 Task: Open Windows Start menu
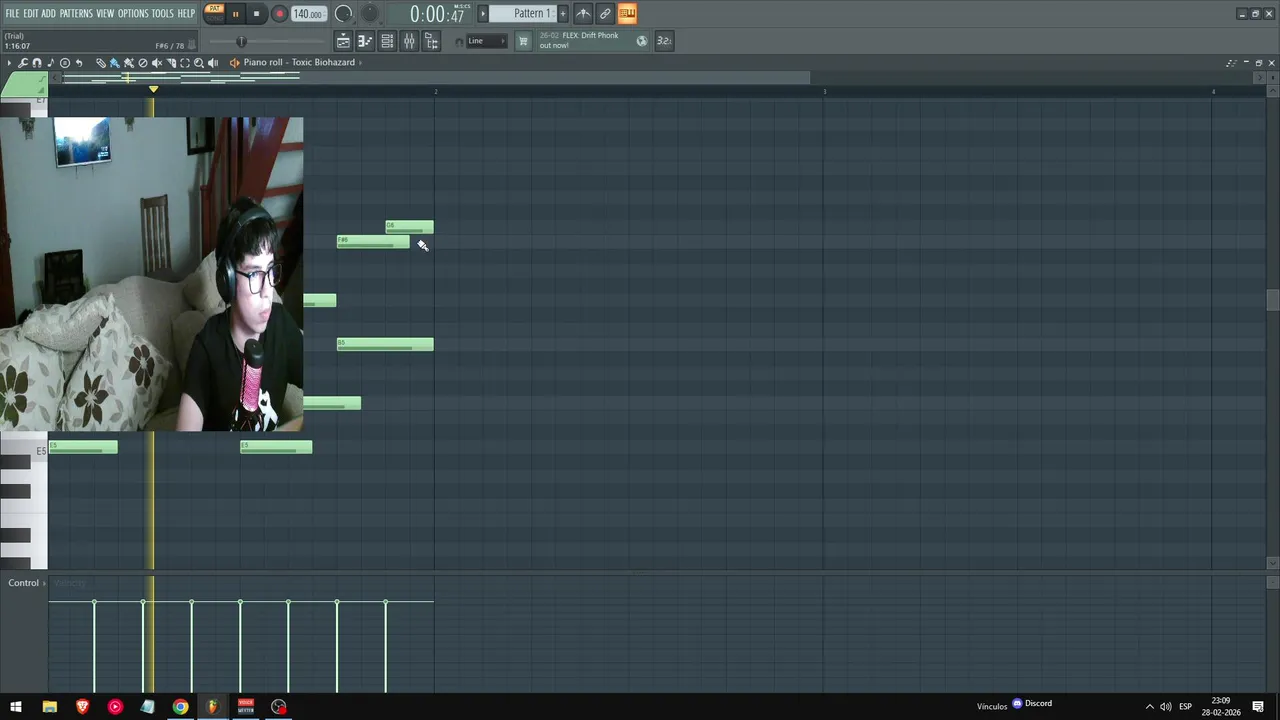coord(16,707)
